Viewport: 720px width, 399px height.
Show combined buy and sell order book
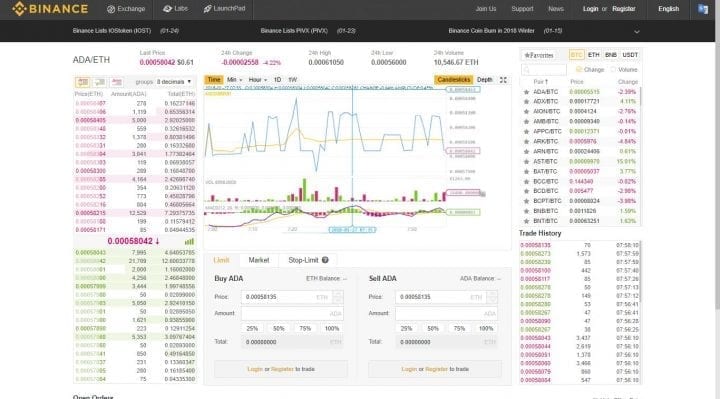click(x=83, y=82)
